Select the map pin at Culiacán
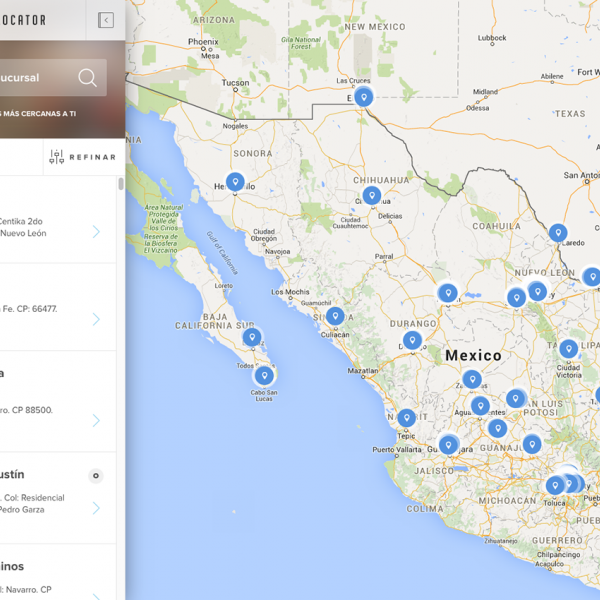600x600 pixels. [335, 316]
